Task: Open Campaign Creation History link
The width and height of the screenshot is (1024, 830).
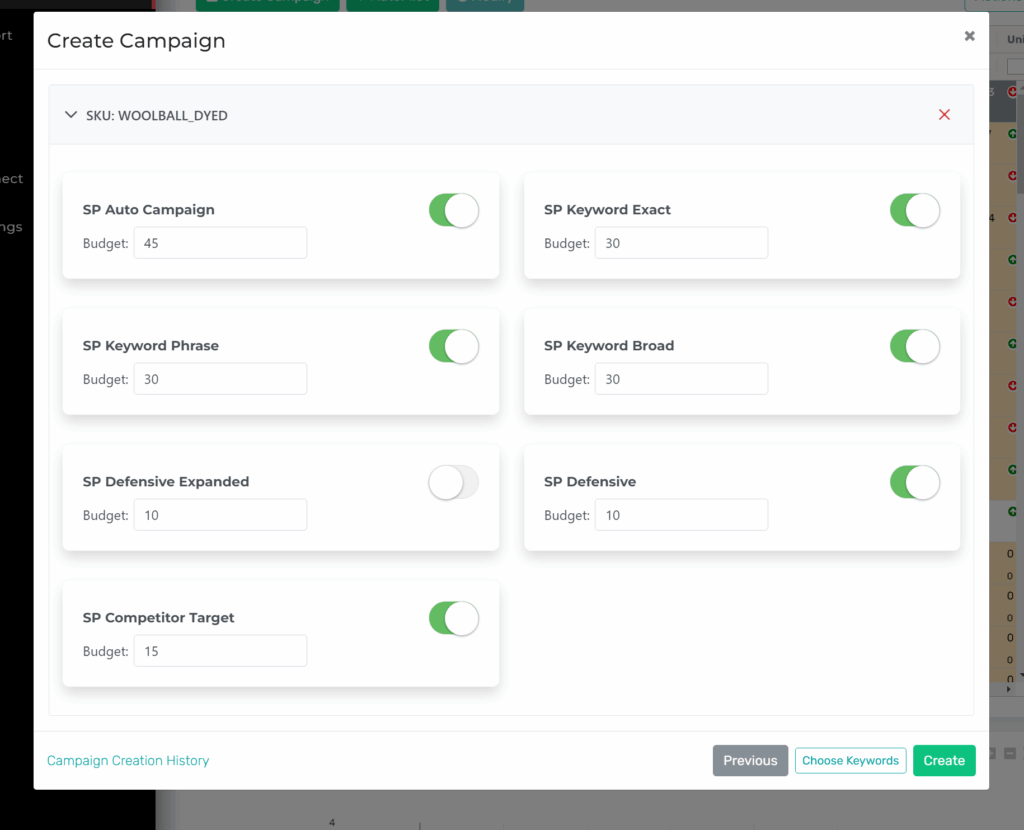Action: tap(128, 760)
